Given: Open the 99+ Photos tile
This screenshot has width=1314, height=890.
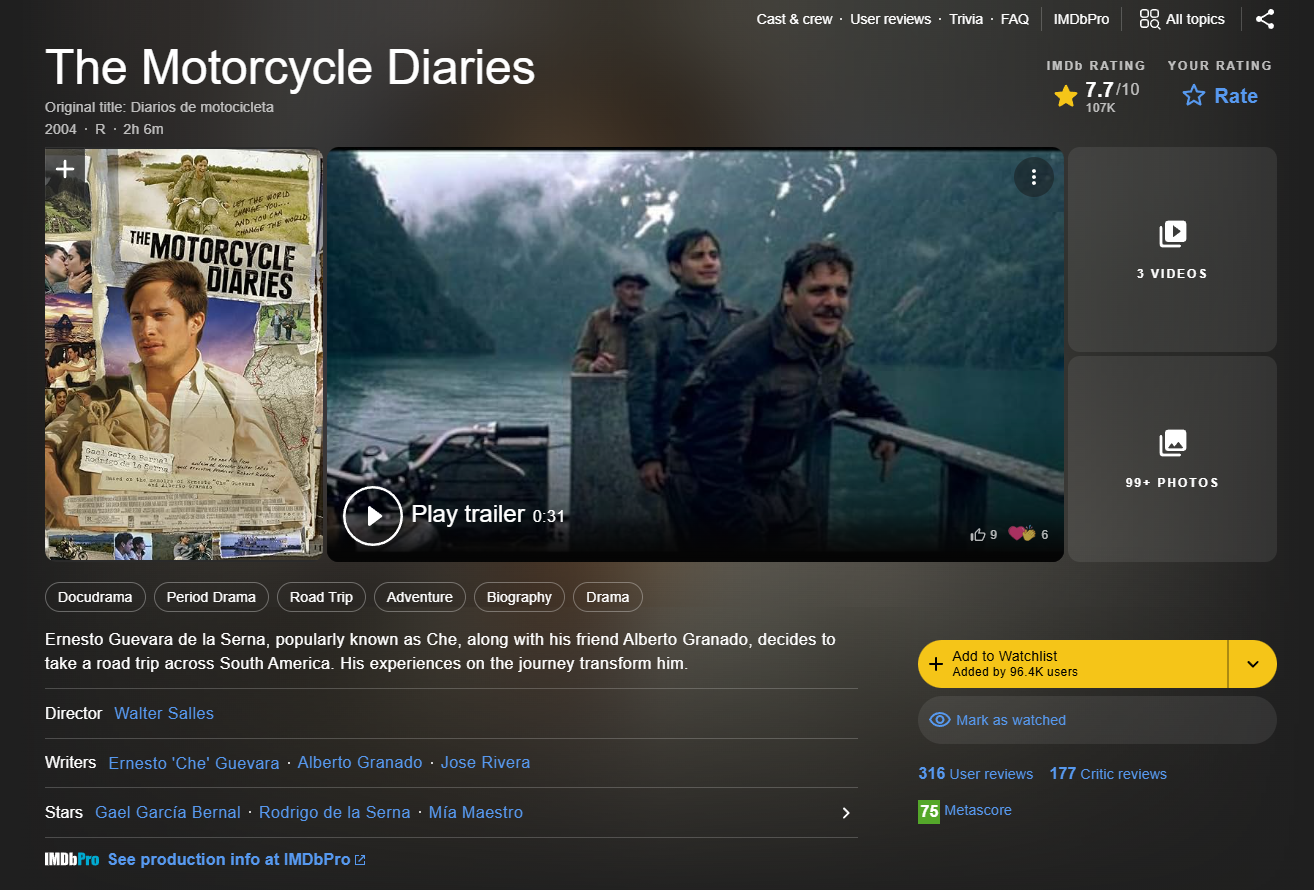Looking at the screenshot, I should 1172,459.
